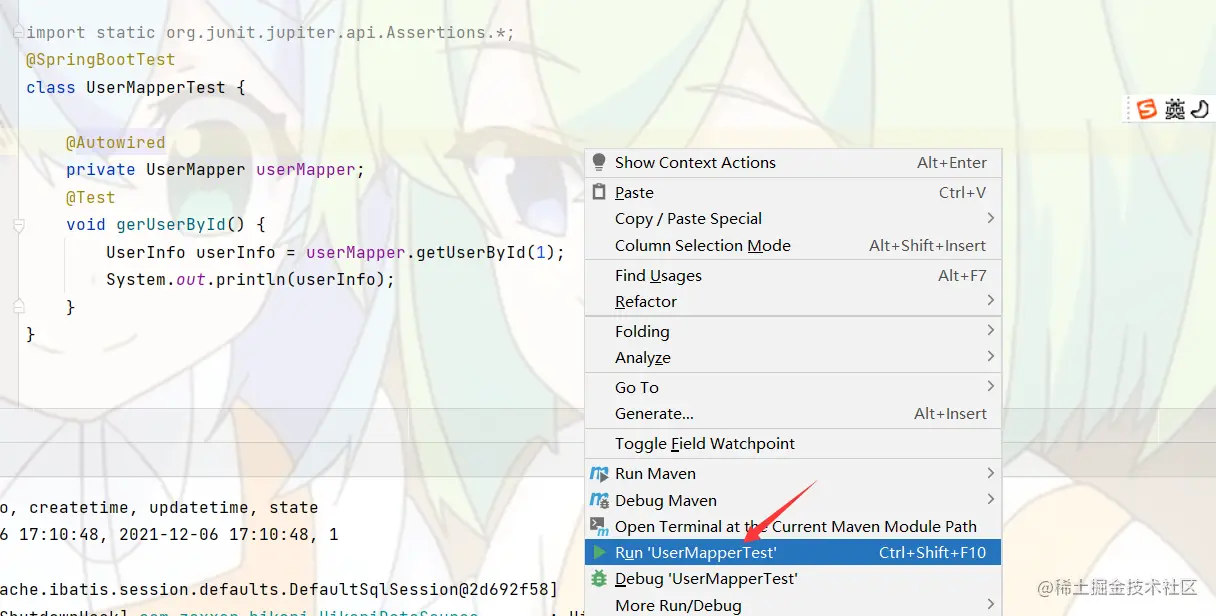
Task: Select Generate... from the context menu
Action: click(x=793, y=413)
